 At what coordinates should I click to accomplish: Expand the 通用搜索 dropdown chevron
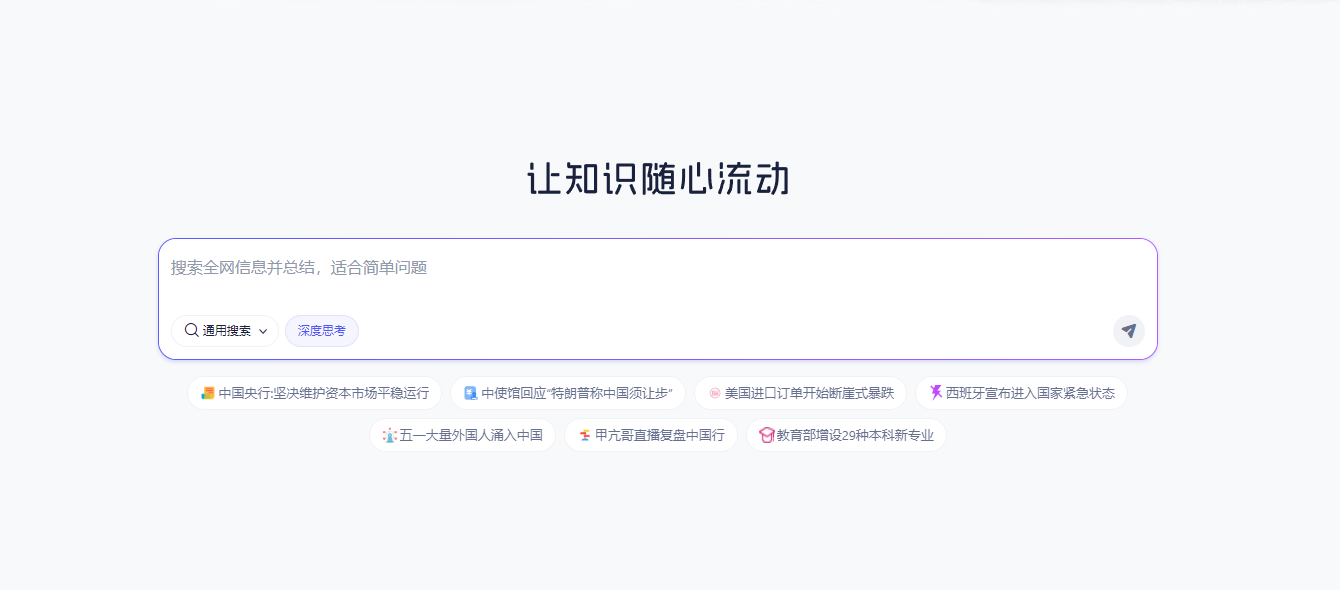point(263,331)
